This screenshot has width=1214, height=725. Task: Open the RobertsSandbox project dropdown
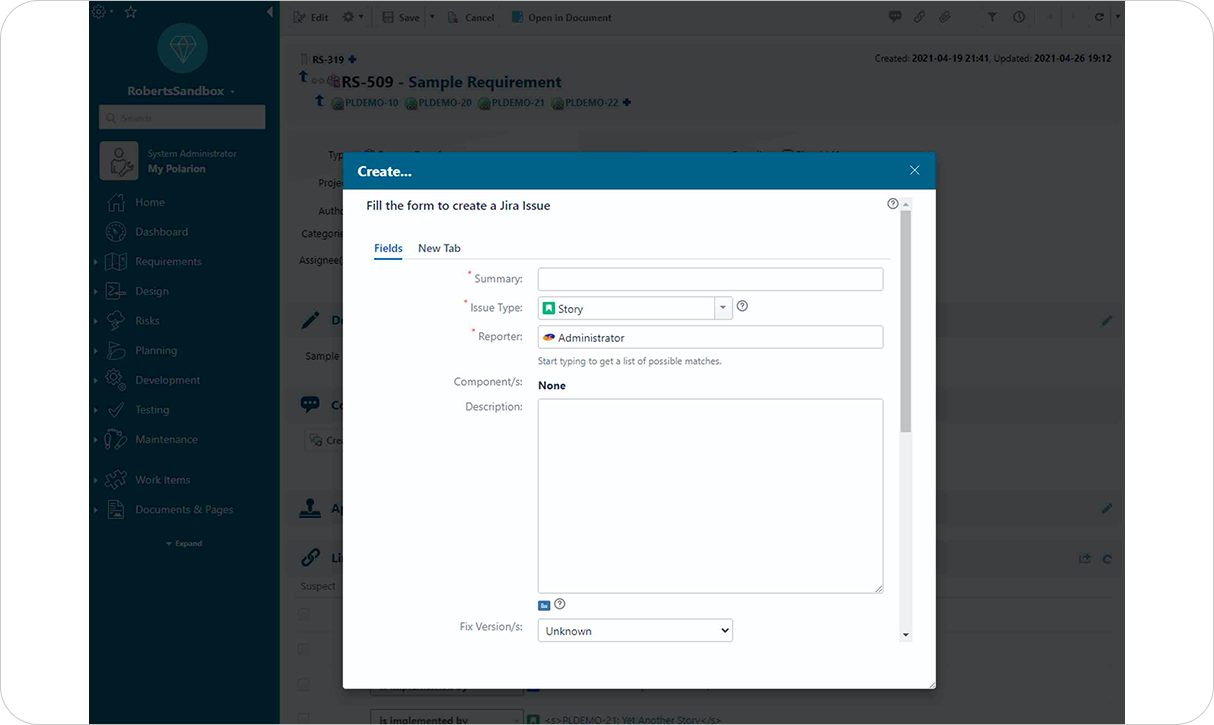pos(233,92)
